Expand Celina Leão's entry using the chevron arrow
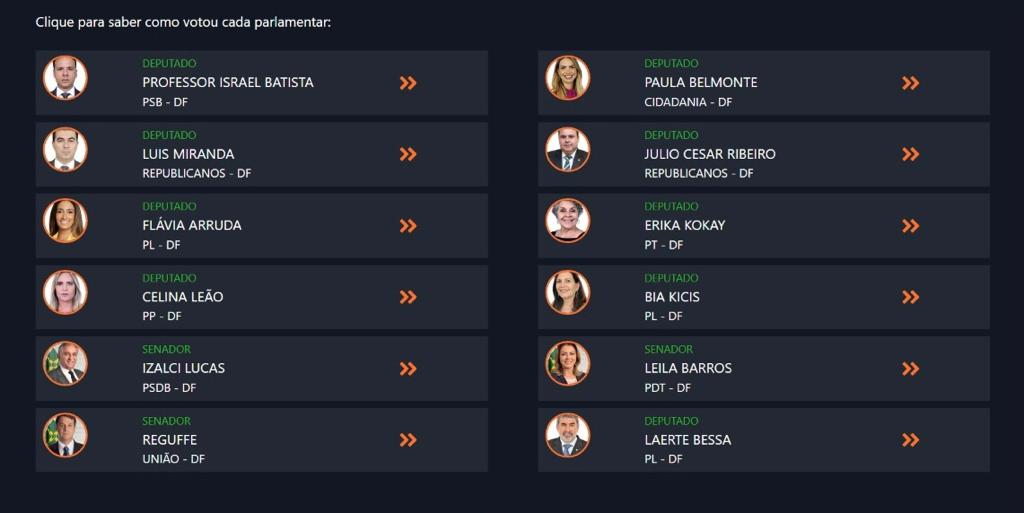 [x=408, y=297]
